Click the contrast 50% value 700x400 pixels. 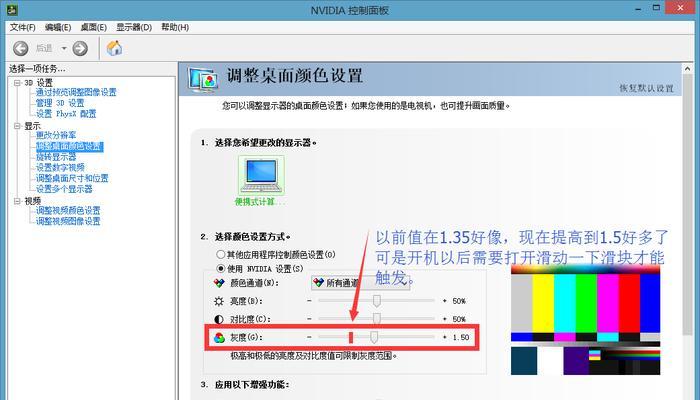pos(459,319)
